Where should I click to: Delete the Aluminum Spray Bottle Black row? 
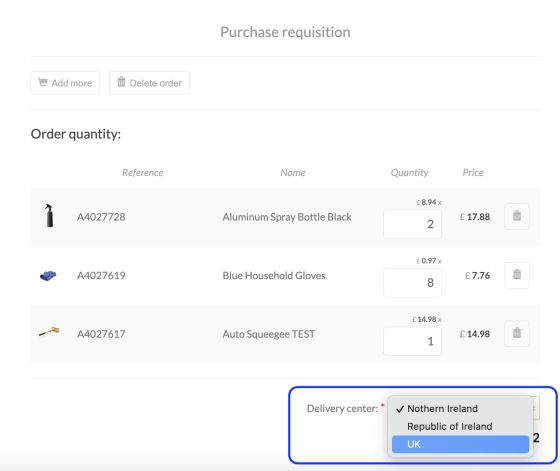tap(516, 216)
